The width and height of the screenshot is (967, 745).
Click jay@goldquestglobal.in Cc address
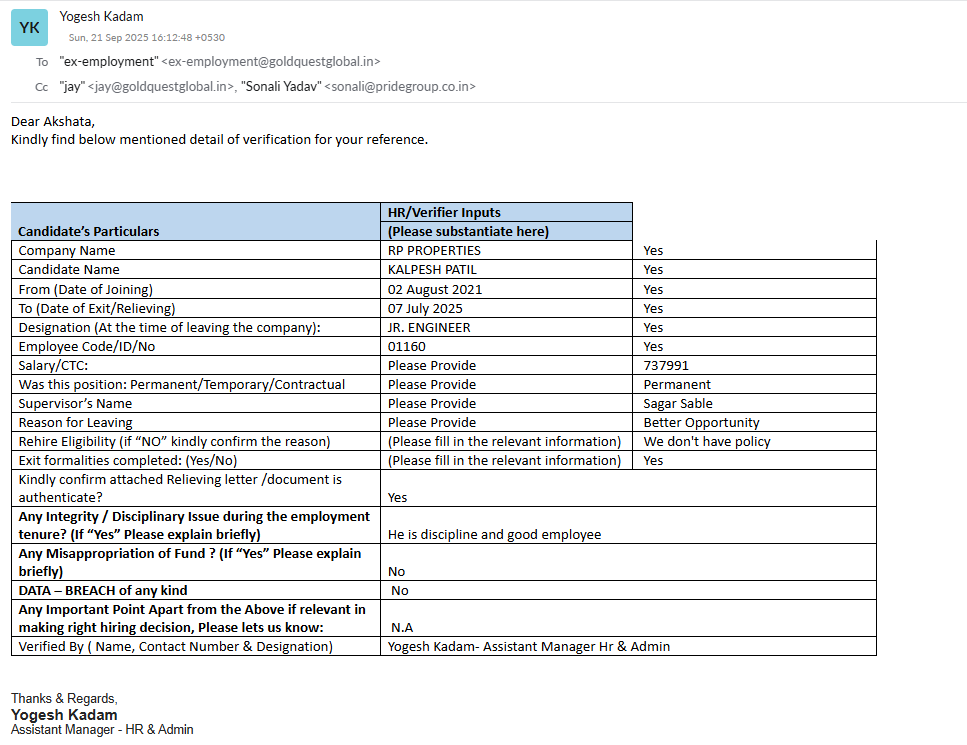[161, 86]
